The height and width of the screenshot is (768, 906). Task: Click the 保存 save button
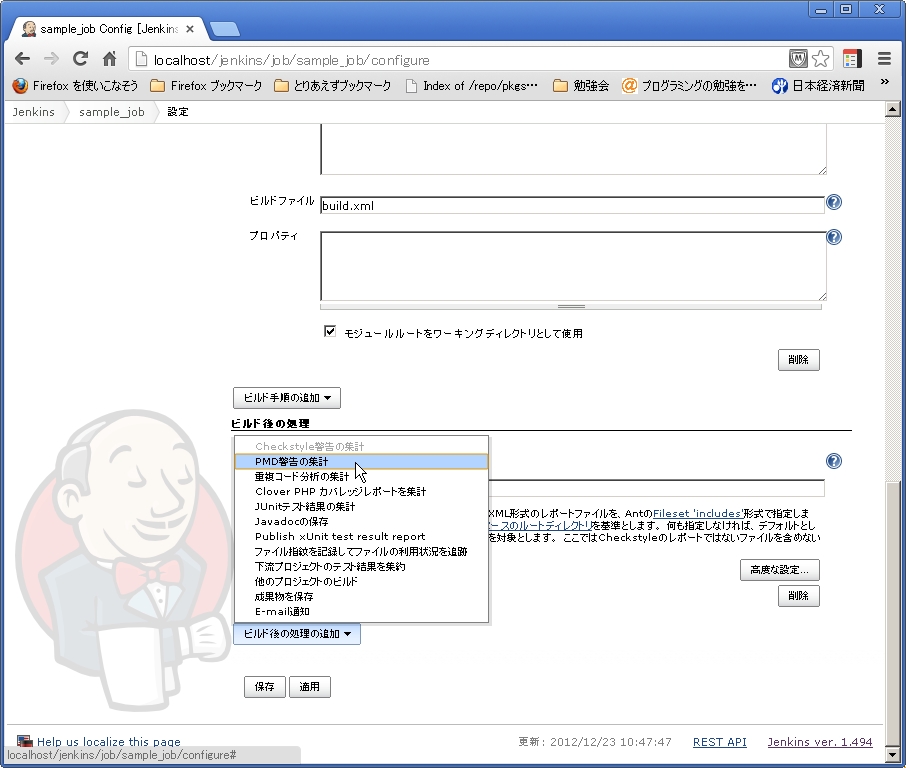(x=265, y=687)
